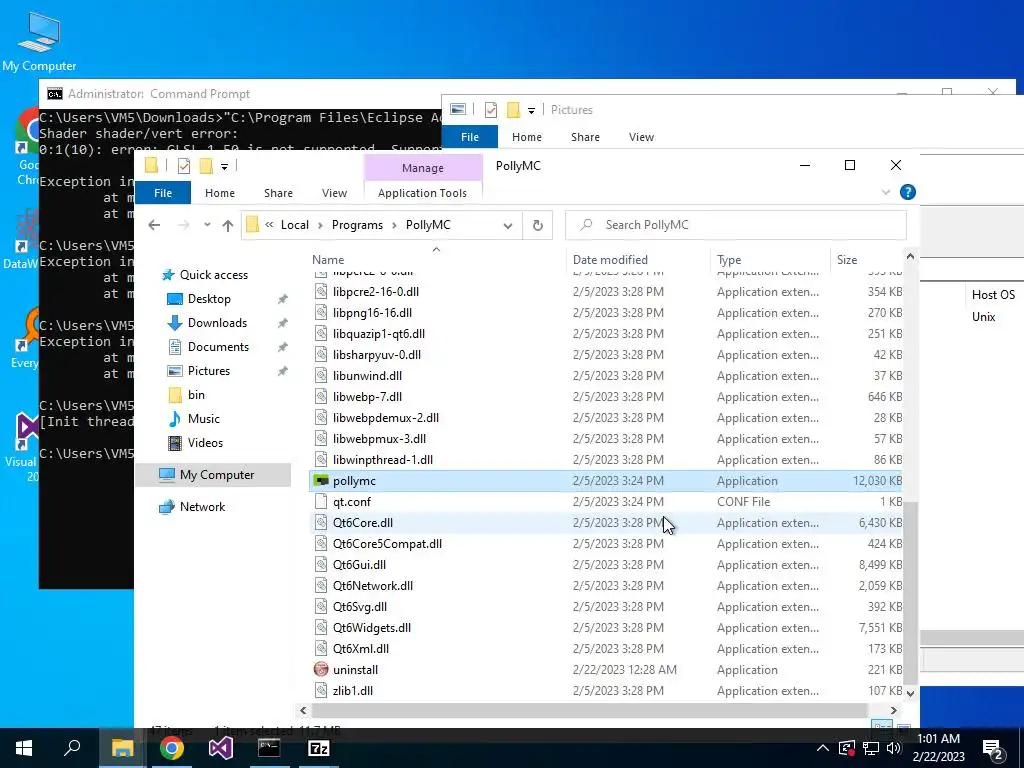
Task: Click the Properties icon in PollyMC title bar
Action: pyautogui.click(x=184, y=166)
